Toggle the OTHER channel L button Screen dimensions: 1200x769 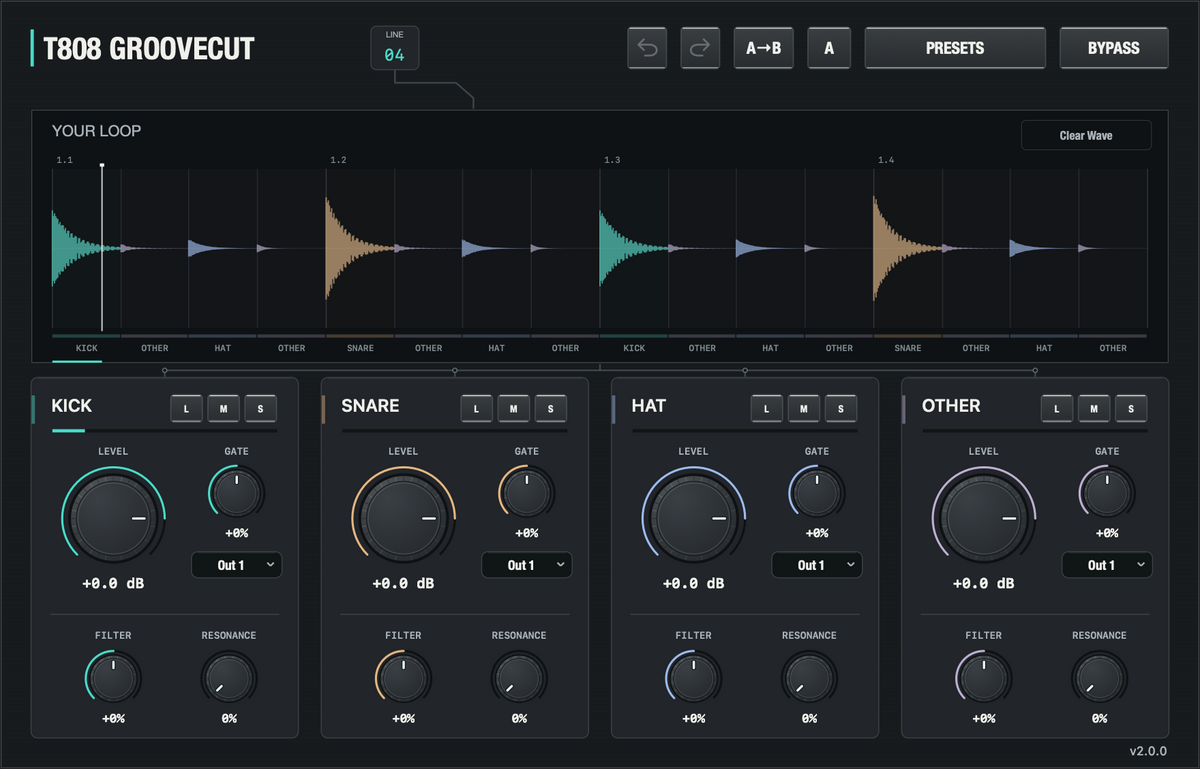(x=1057, y=407)
